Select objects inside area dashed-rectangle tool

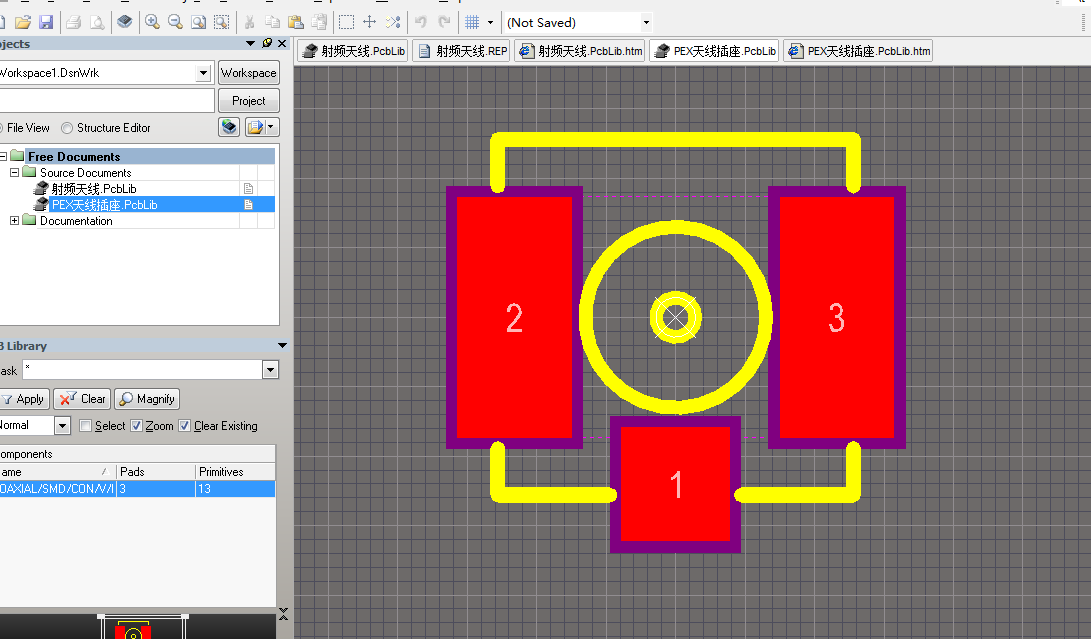click(346, 22)
